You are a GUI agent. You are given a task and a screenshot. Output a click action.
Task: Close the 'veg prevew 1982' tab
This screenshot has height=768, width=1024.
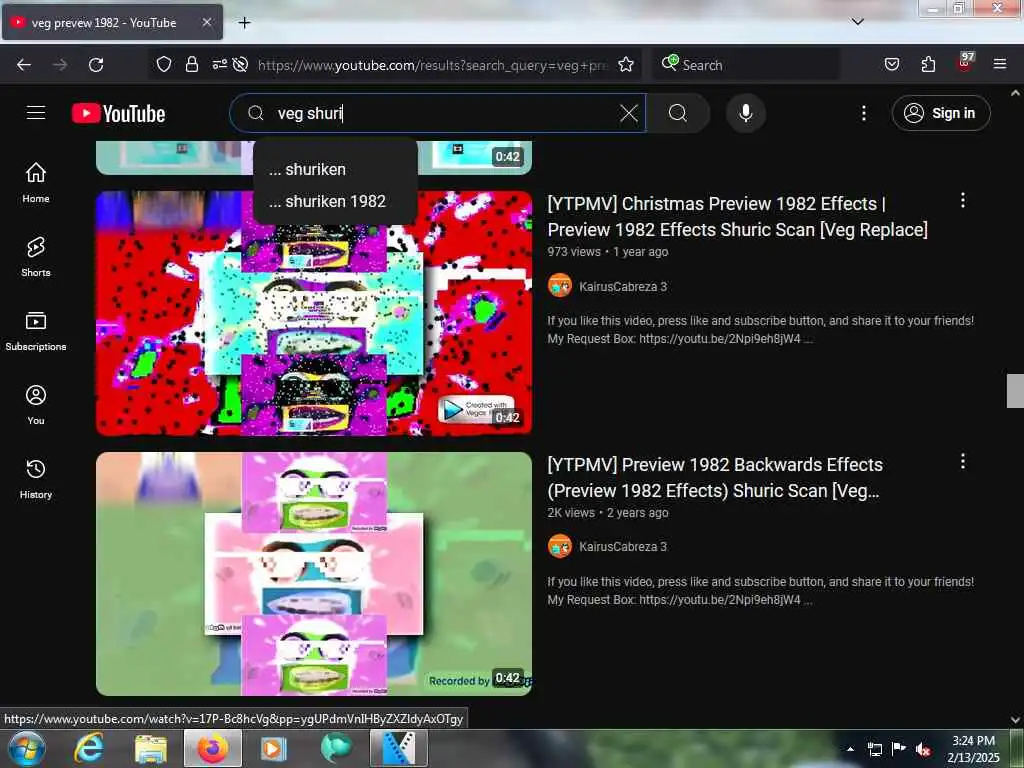206,23
